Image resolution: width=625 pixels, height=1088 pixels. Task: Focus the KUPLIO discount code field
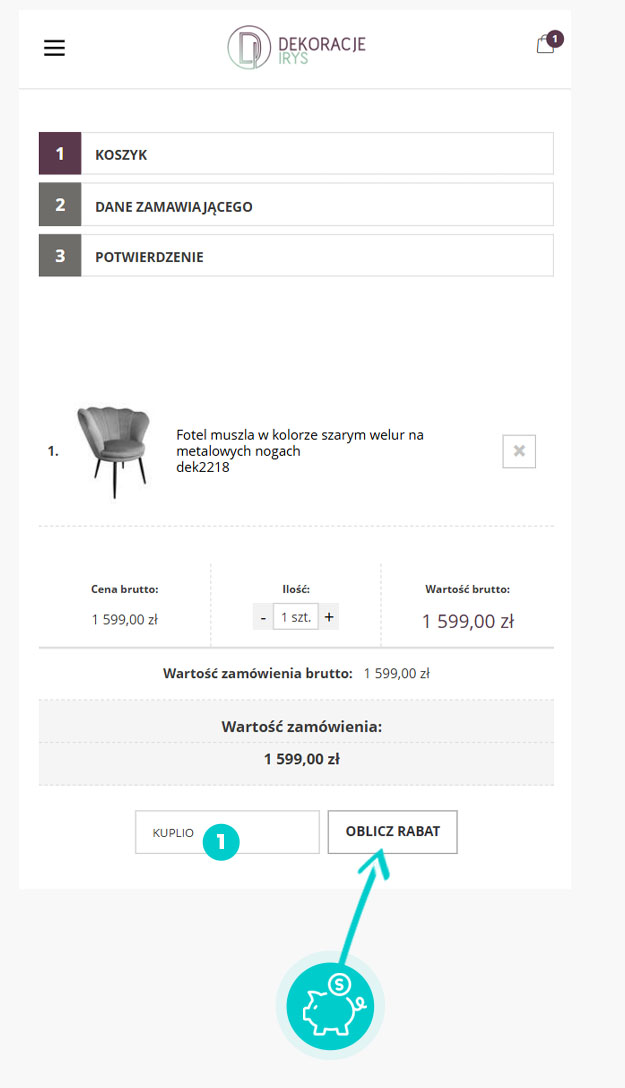(x=227, y=832)
